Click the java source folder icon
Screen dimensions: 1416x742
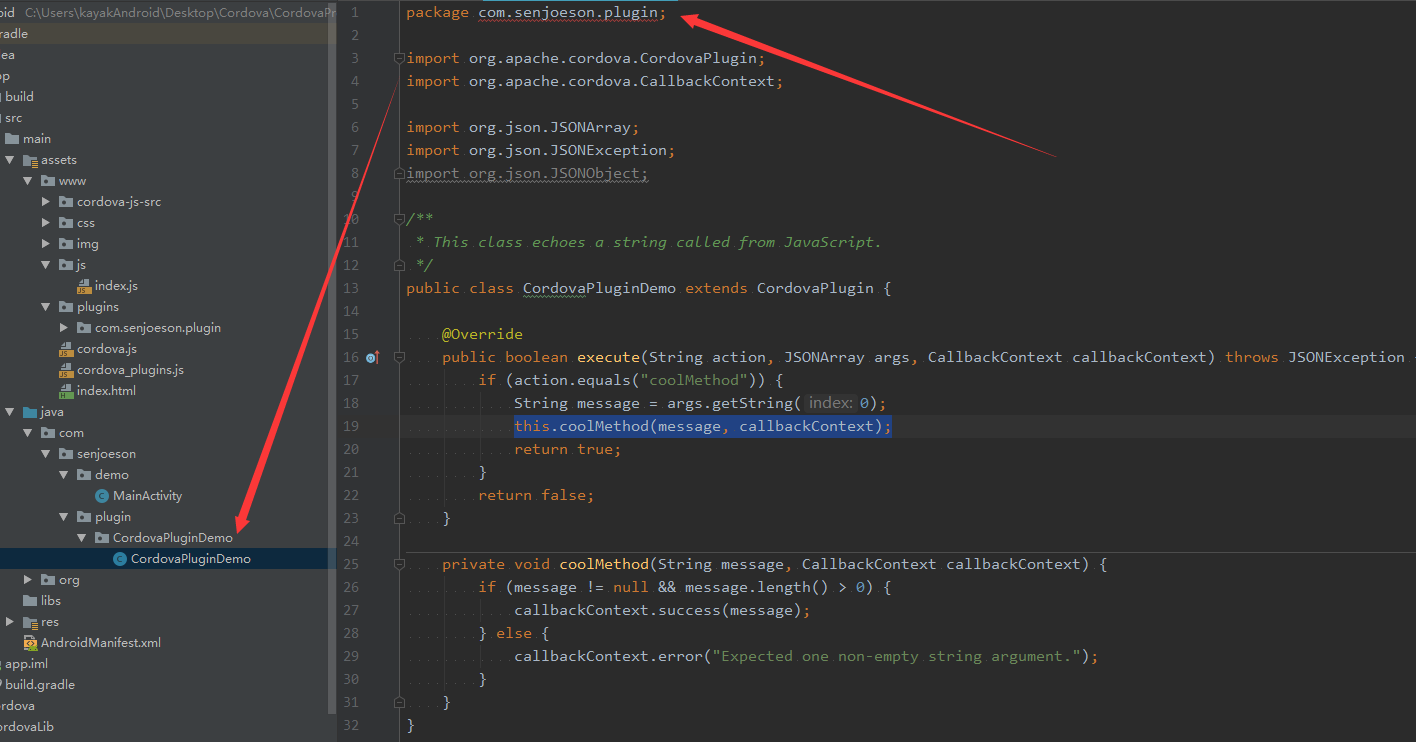(30, 412)
